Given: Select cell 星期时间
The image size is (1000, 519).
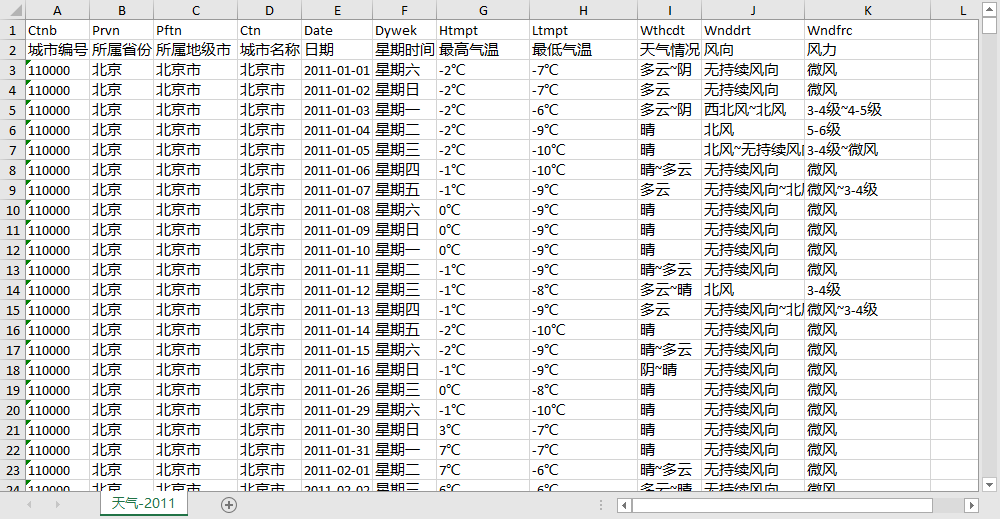Looking at the screenshot, I should 404,50.
